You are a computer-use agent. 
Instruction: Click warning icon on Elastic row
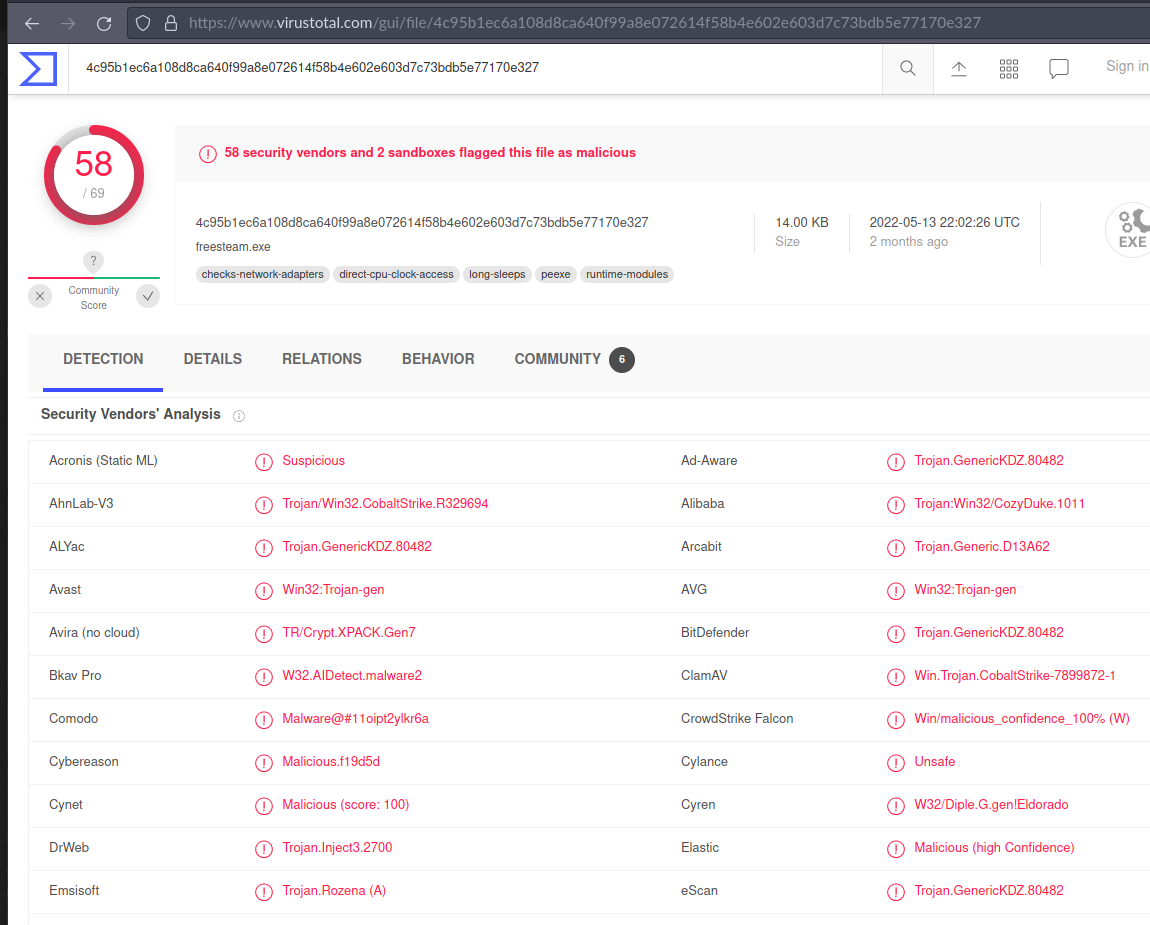(x=896, y=849)
